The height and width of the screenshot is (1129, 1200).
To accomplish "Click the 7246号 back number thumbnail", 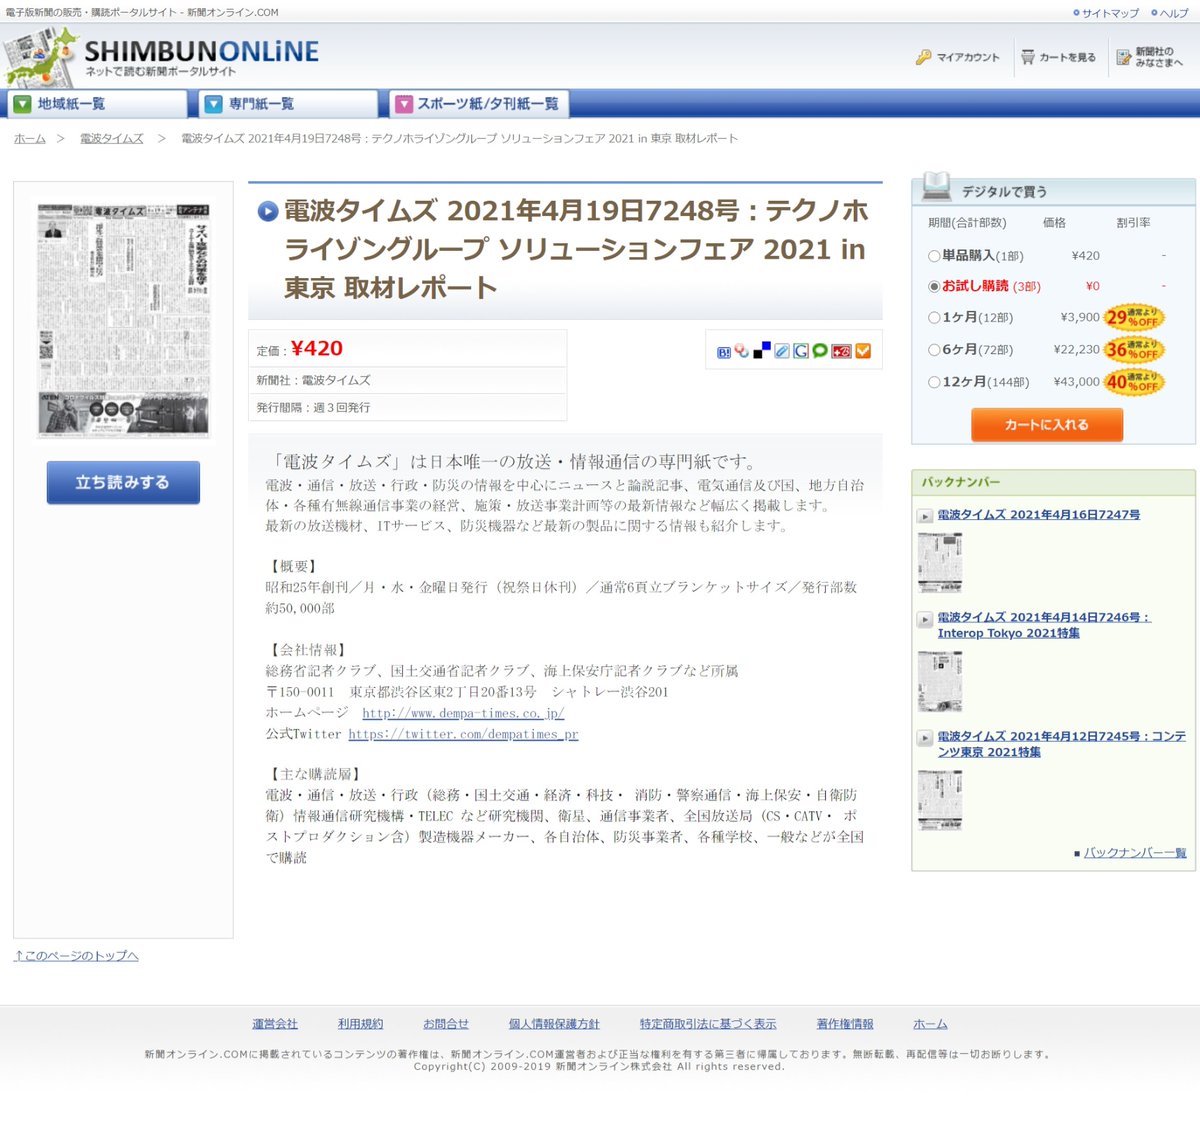I will pyautogui.click(x=940, y=681).
